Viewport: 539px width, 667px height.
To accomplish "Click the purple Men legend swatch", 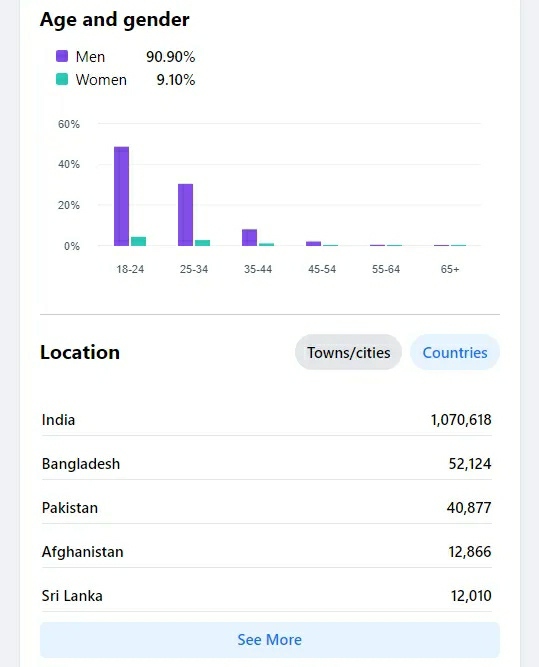I will [62, 56].
